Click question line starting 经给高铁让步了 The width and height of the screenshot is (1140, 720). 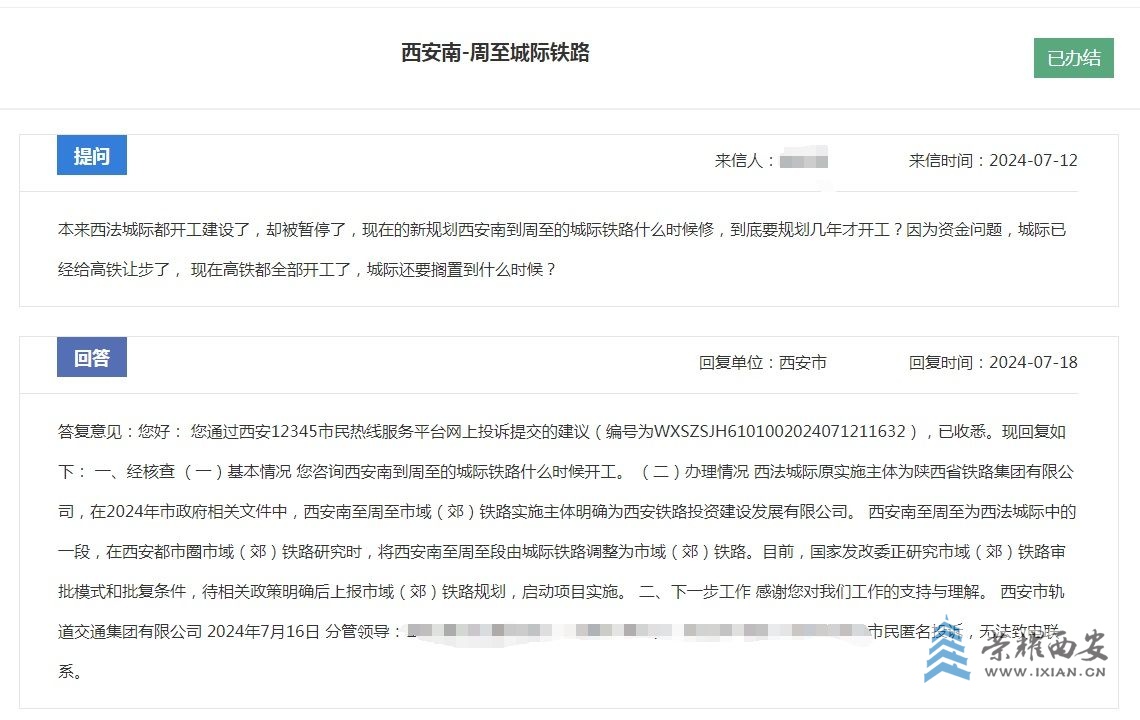point(308,270)
